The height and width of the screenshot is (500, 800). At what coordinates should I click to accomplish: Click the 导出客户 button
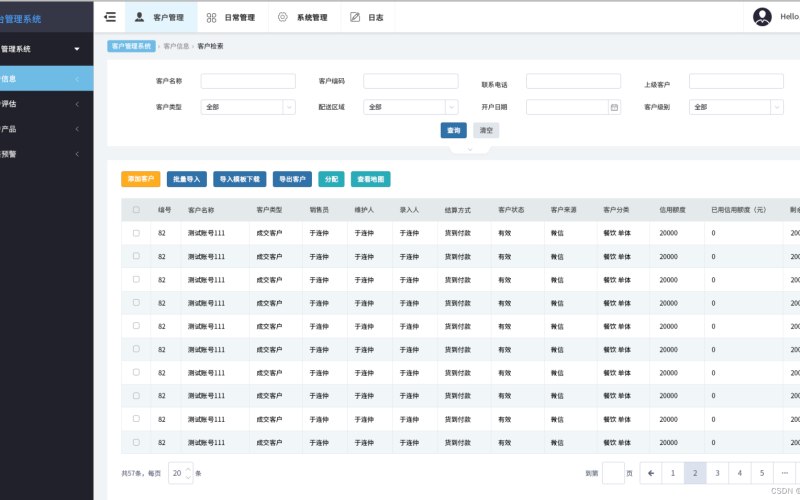point(292,179)
